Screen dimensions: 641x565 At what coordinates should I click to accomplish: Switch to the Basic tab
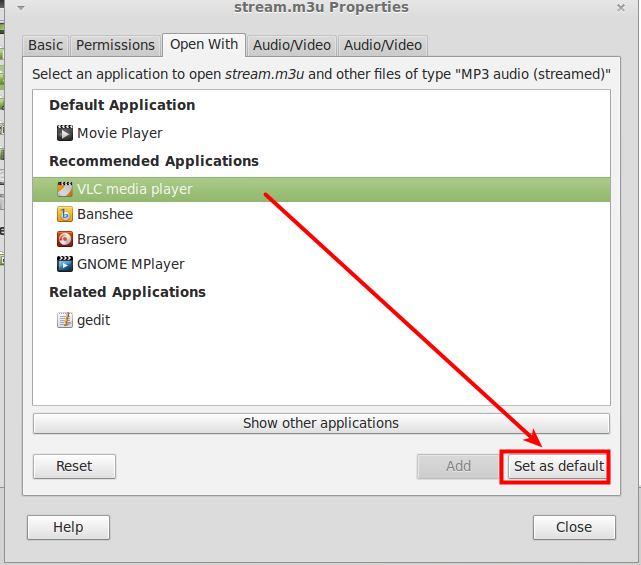point(45,45)
